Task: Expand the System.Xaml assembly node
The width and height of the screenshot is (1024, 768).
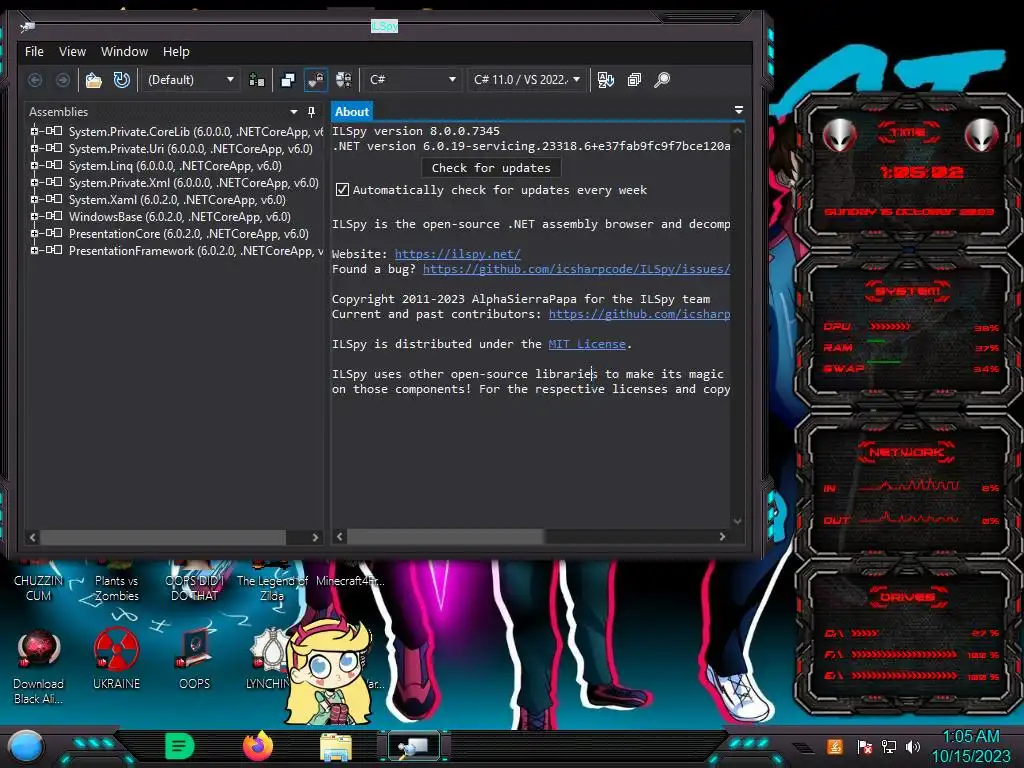Action: pyautogui.click(x=34, y=199)
